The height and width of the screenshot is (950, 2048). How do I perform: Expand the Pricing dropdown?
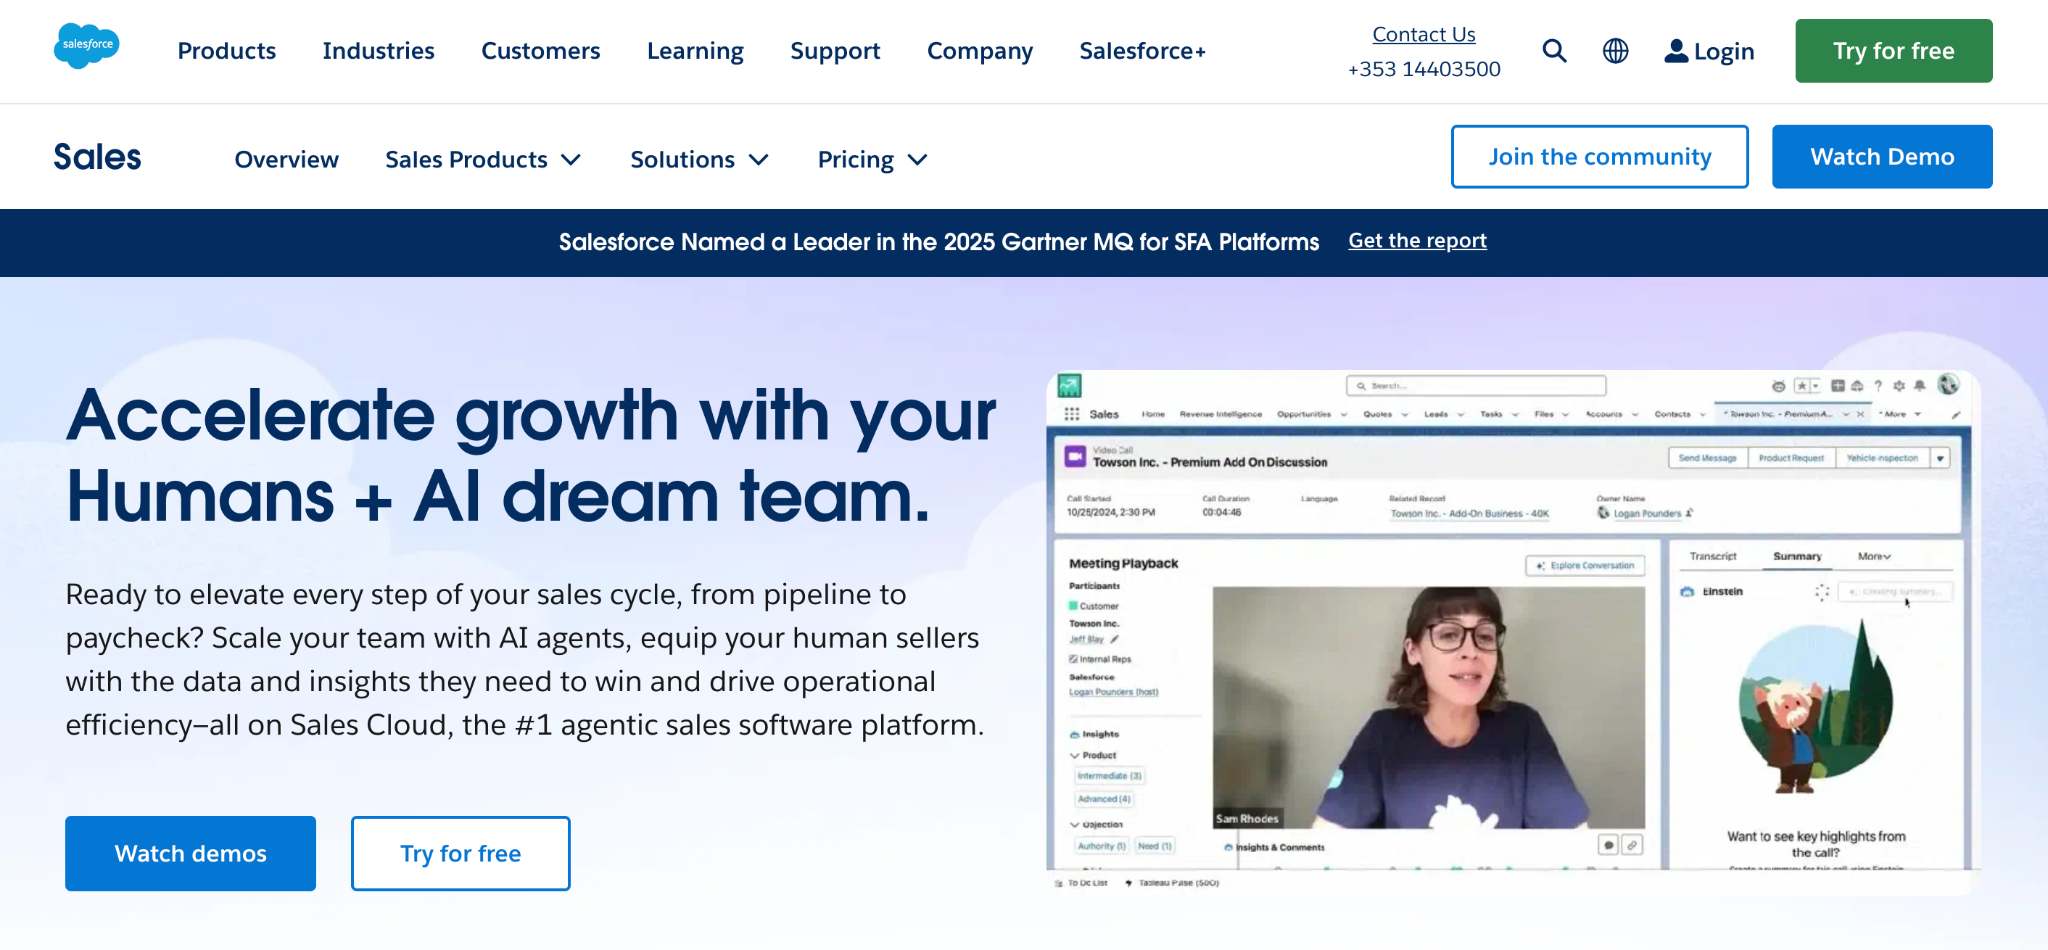(x=873, y=160)
